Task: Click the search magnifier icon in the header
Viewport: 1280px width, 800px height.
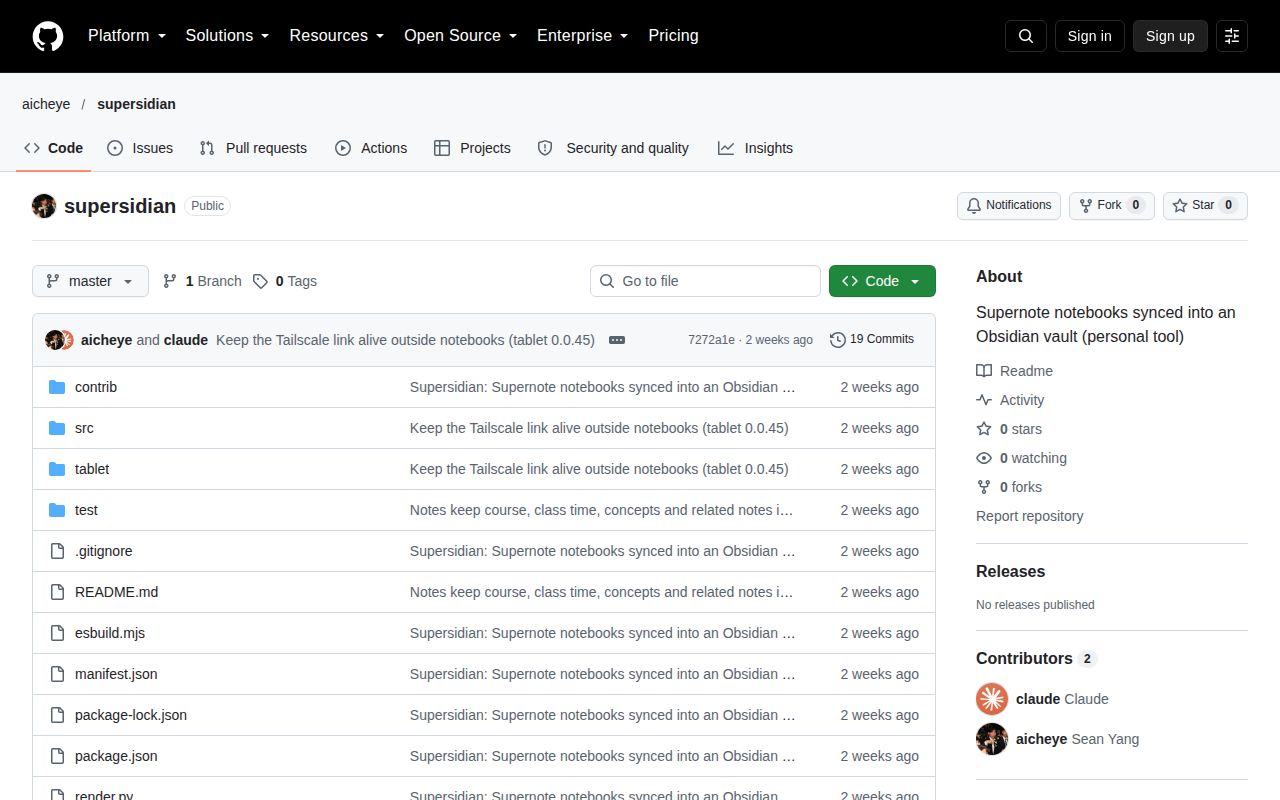Action: coord(1026,36)
